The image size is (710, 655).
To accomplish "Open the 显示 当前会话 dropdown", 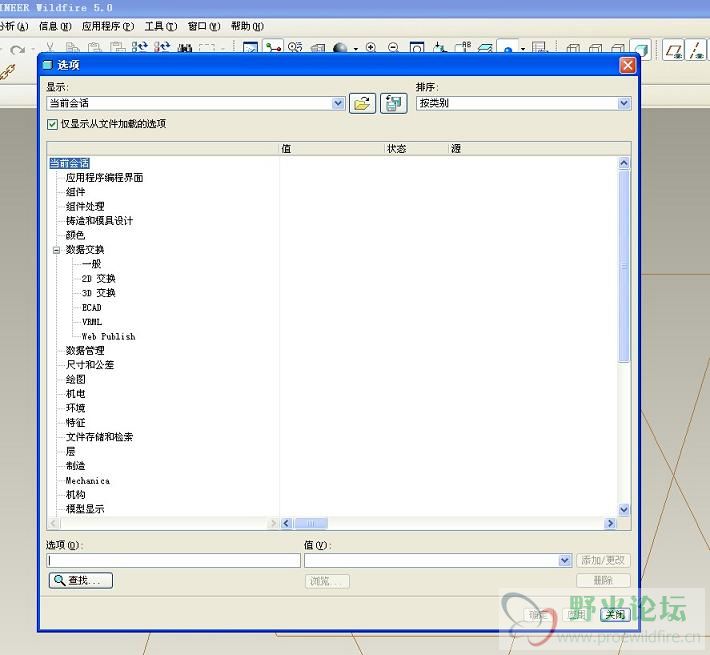I will pos(338,103).
